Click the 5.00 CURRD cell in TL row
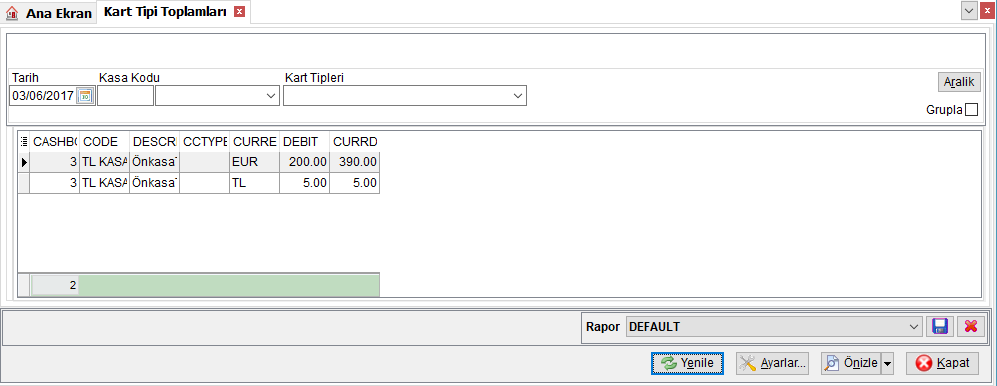Image resolution: width=997 pixels, height=386 pixels. click(354, 183)
